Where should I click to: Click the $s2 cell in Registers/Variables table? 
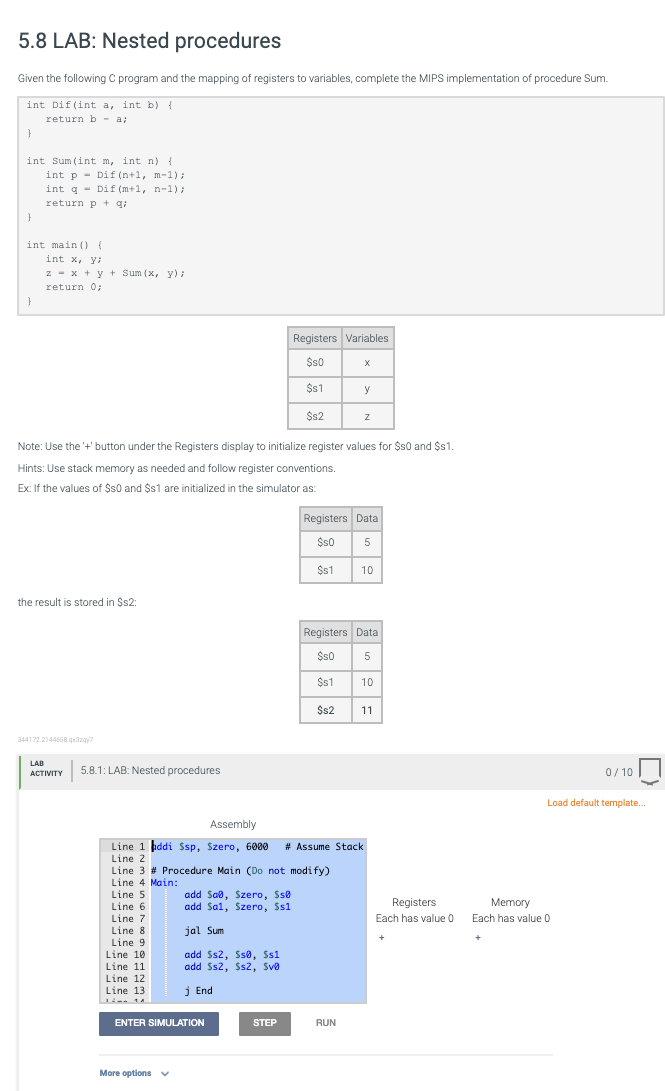point(315,415)
